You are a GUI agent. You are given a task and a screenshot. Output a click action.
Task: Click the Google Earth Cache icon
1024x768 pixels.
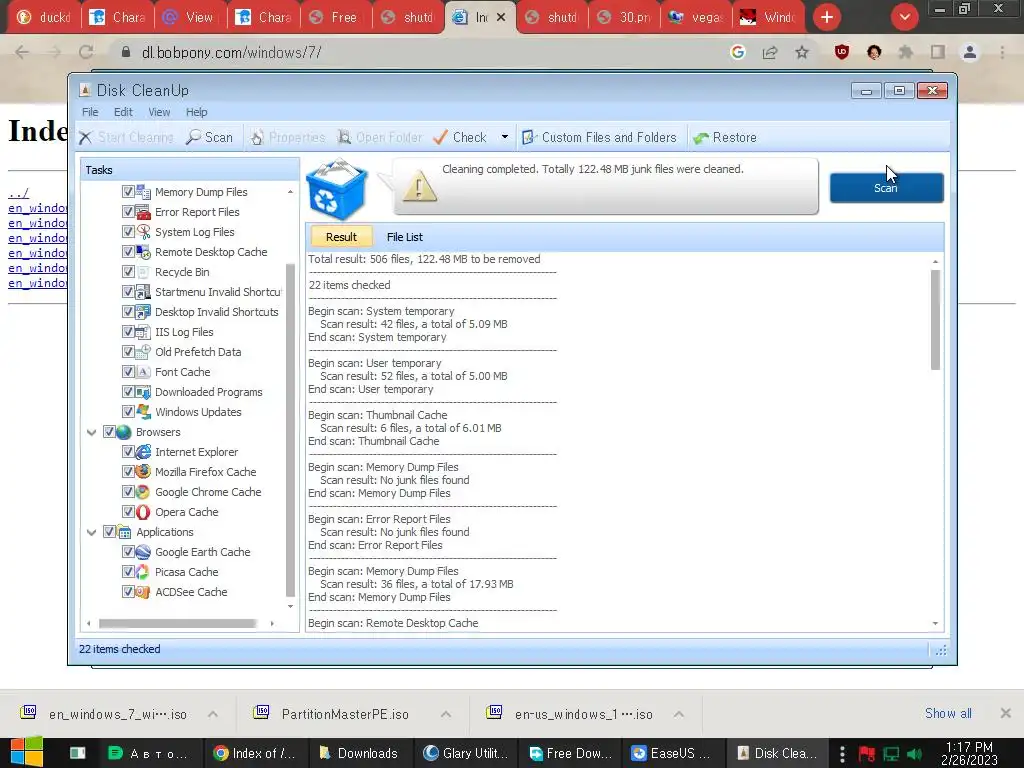pyautogui.click(x=143, y=552)
